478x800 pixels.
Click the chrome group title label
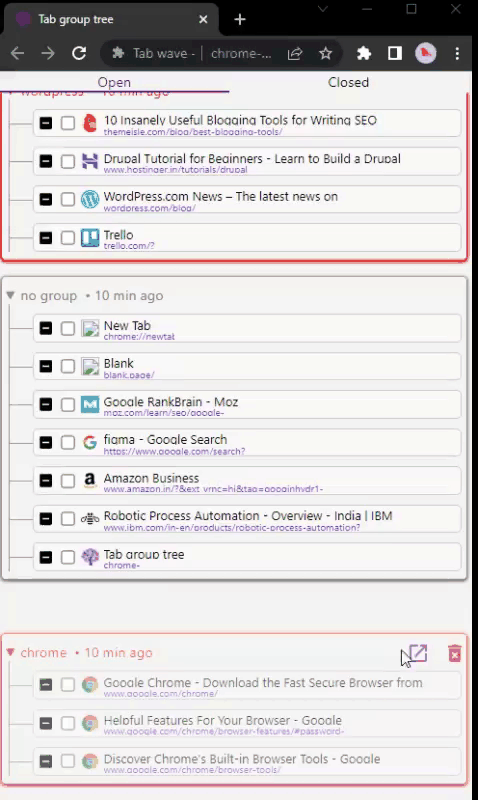tap(43, 653)
